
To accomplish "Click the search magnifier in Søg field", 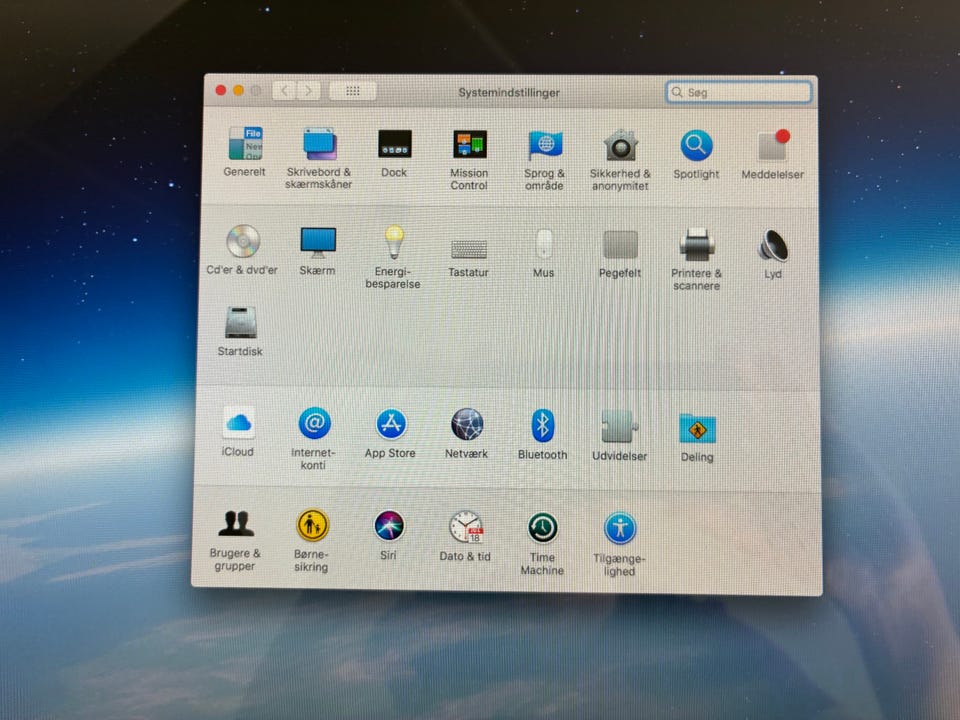I will (x=677, y=92).
